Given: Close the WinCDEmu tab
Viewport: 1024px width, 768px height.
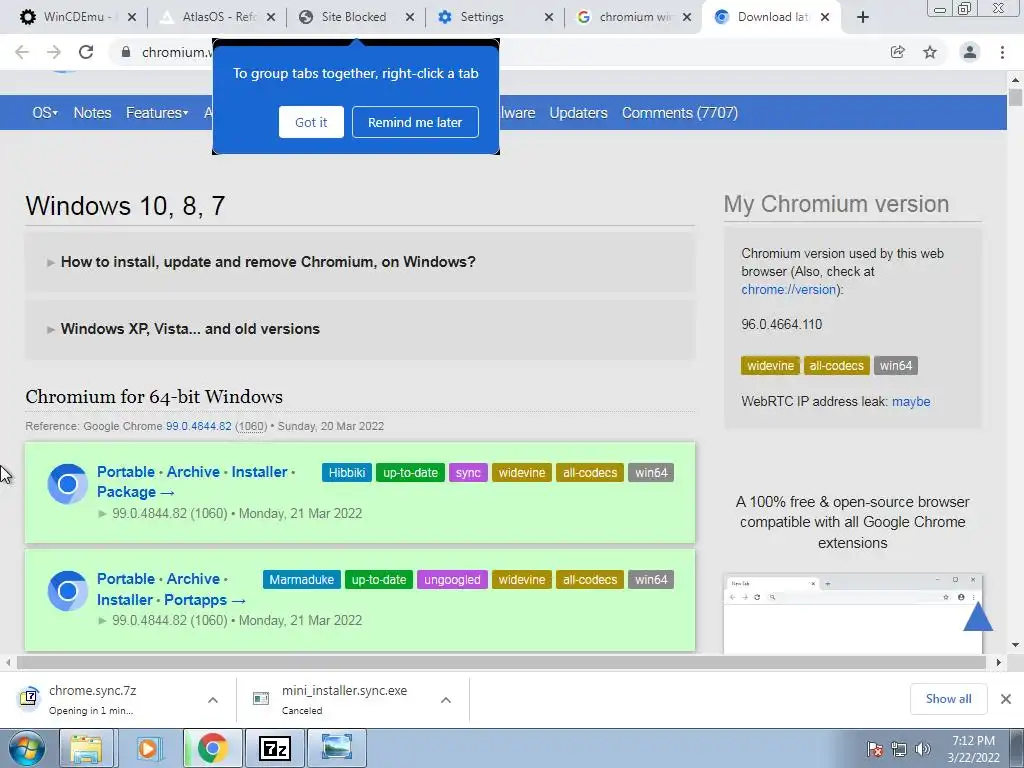Looking at the screenshot, I should [x=132, y=17].
